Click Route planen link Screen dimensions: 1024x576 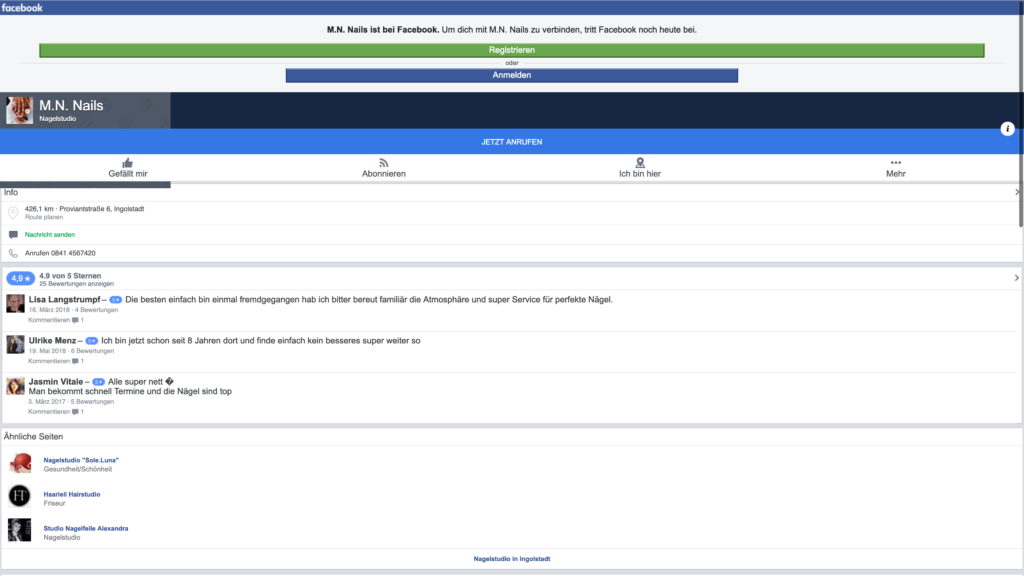click(x=44, y=217)
